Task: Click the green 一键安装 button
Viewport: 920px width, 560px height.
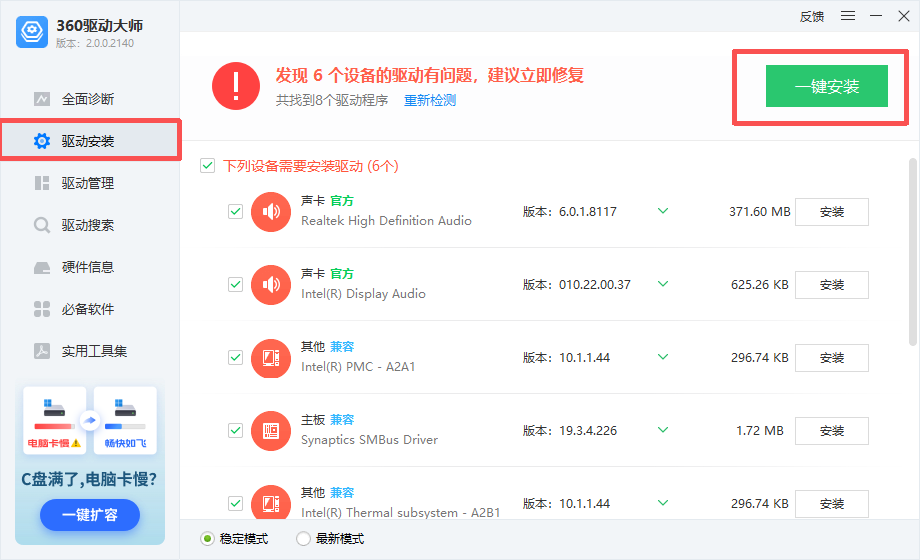Action: (x=827, y=86)
